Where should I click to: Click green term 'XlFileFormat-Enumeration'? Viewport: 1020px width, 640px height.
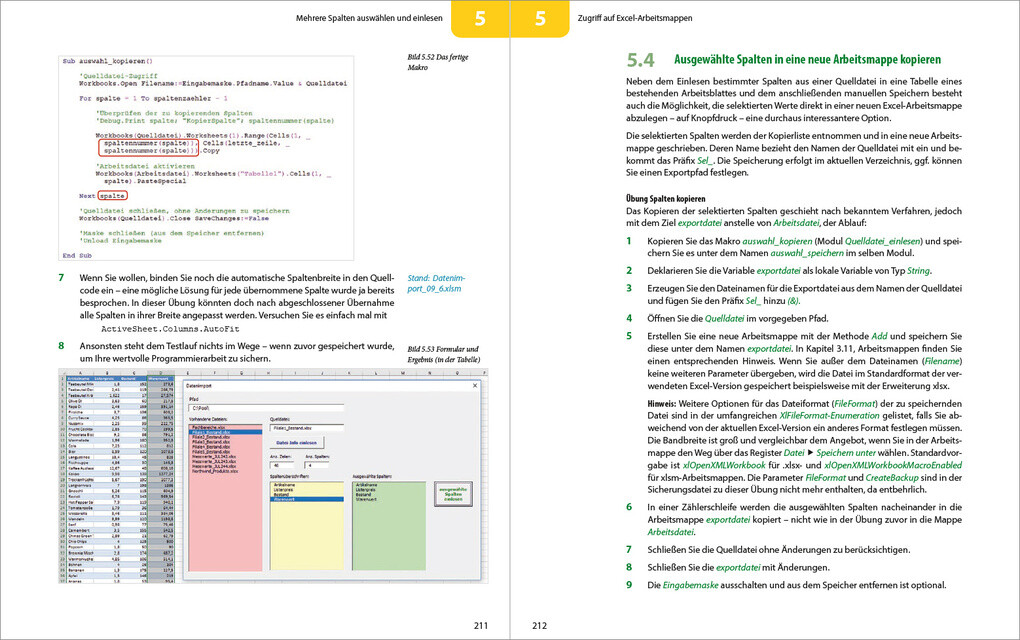click(x=829, y=416)
